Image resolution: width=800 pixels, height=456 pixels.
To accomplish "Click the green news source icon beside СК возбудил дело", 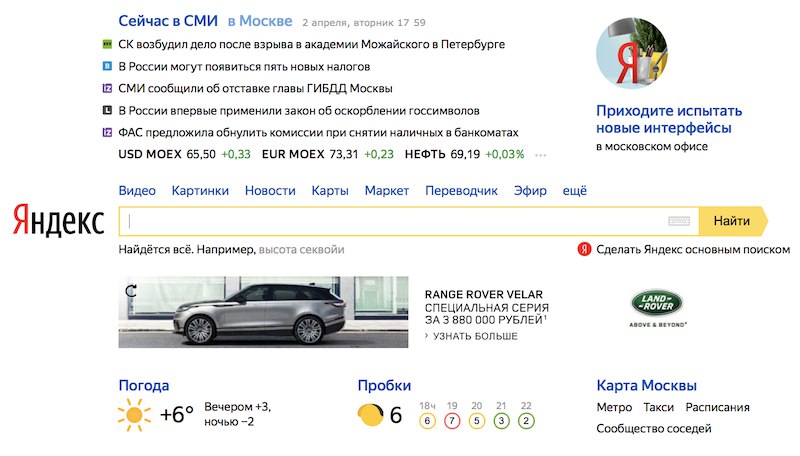I will [x=107, y=44].
